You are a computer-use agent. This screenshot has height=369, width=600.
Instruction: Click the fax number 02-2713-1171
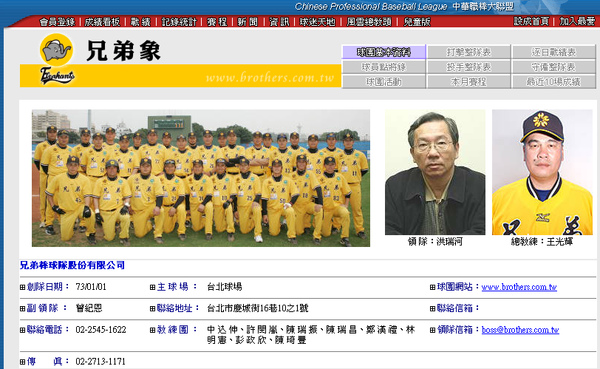pyautogui.click(x=101, y=361)
